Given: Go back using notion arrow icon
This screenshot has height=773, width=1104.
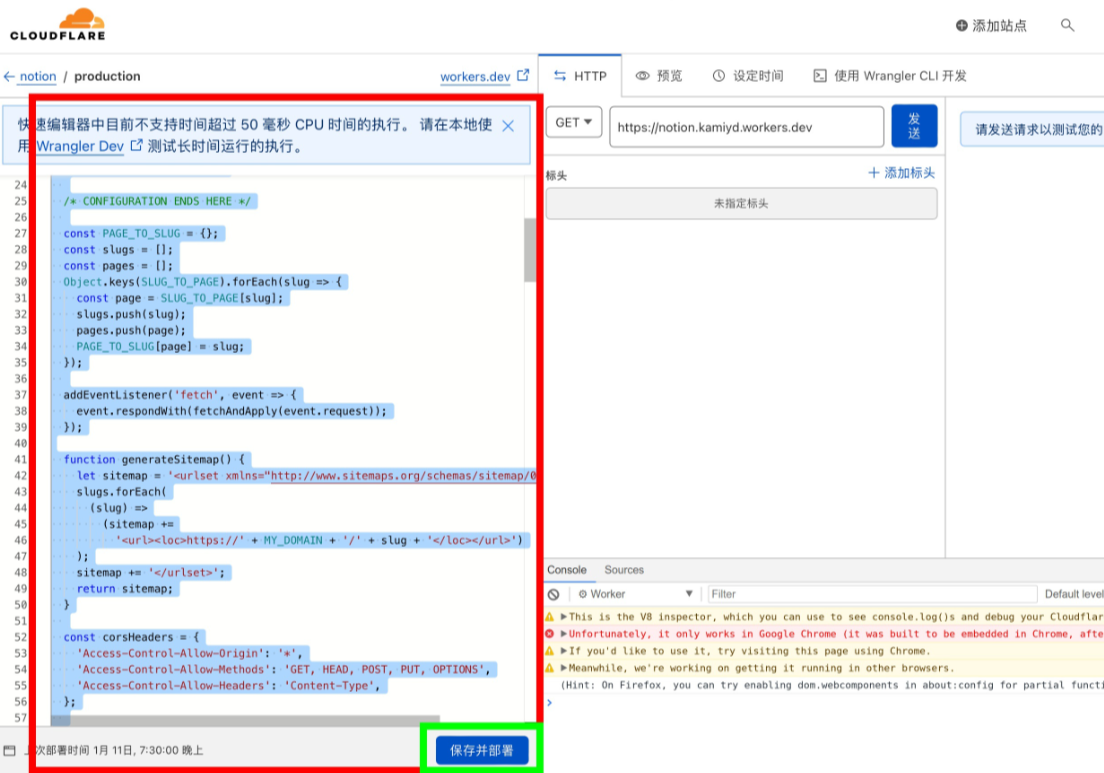Looking at the screenshot, I should click(x=9, y=76).
